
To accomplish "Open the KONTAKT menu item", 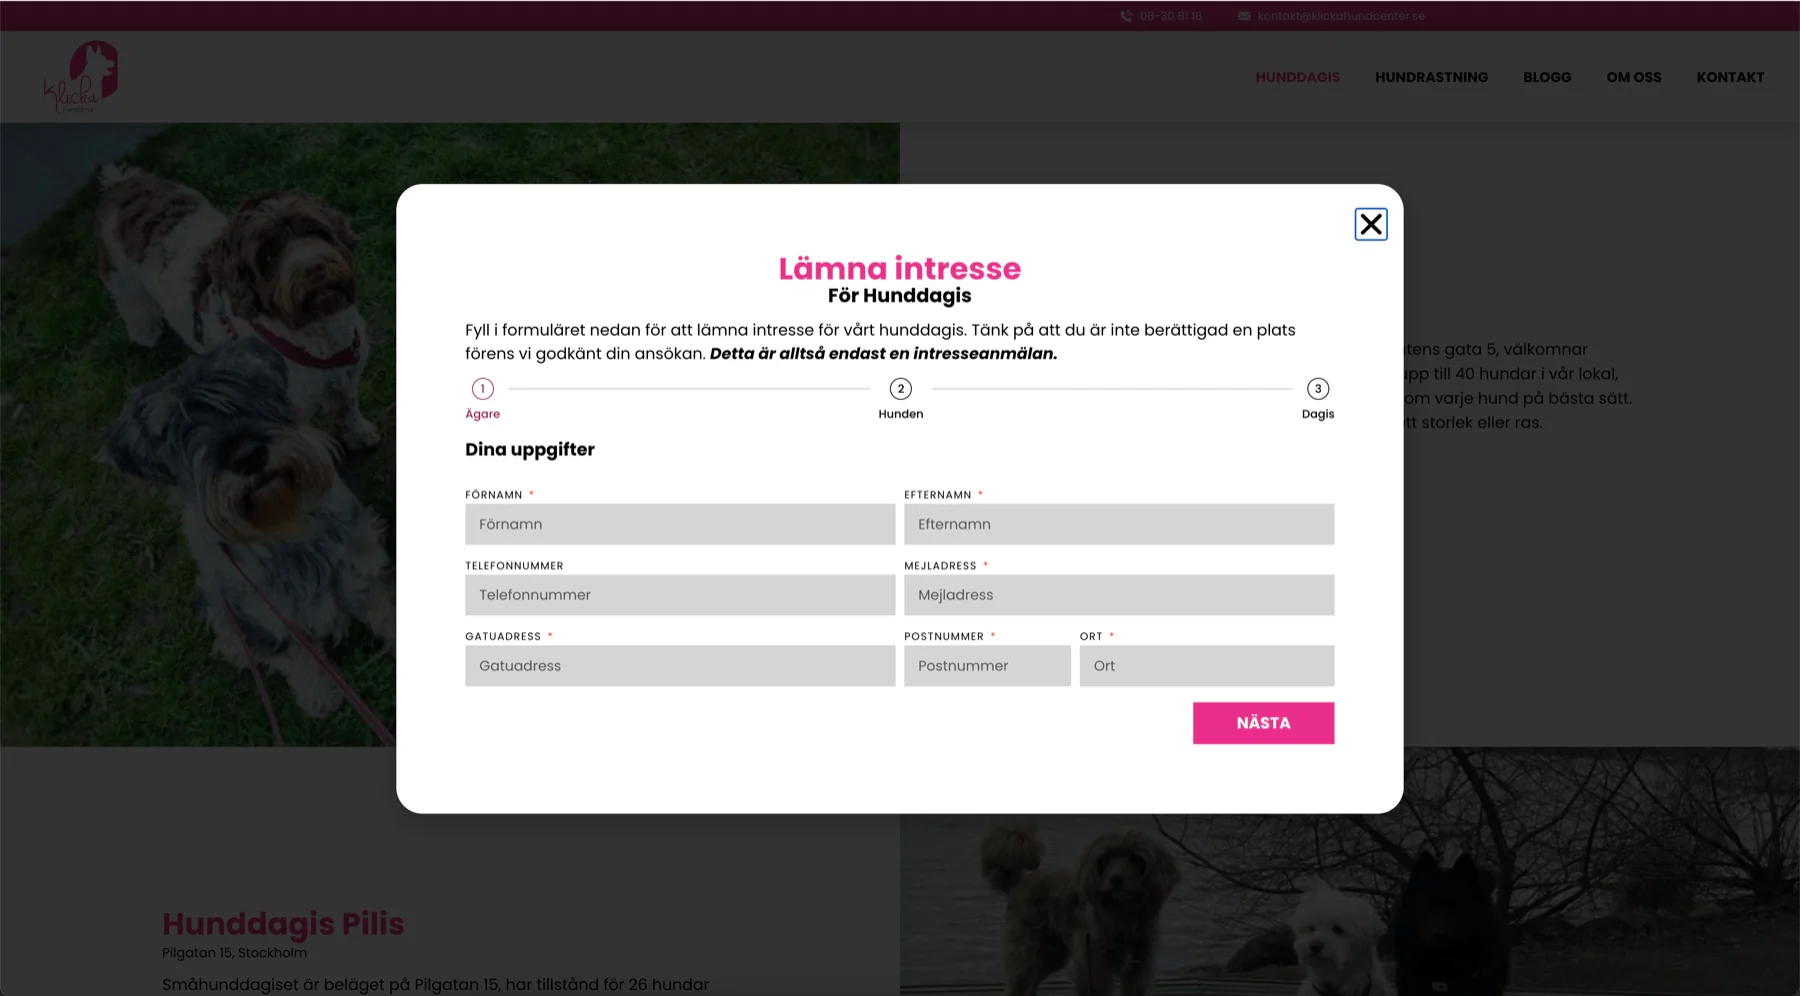I will coord(1730,77).
